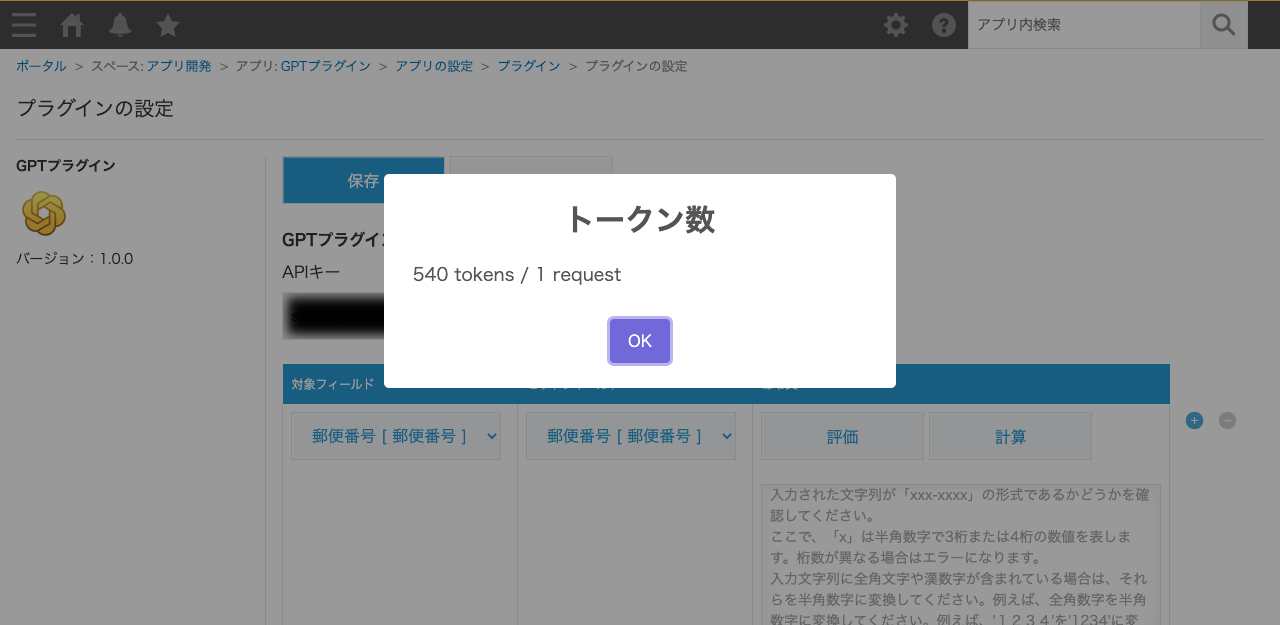Select the 計算 calculation mode
This screenshot has width=1280, height=625.
pyautogui.click(x=1010, y=436)
